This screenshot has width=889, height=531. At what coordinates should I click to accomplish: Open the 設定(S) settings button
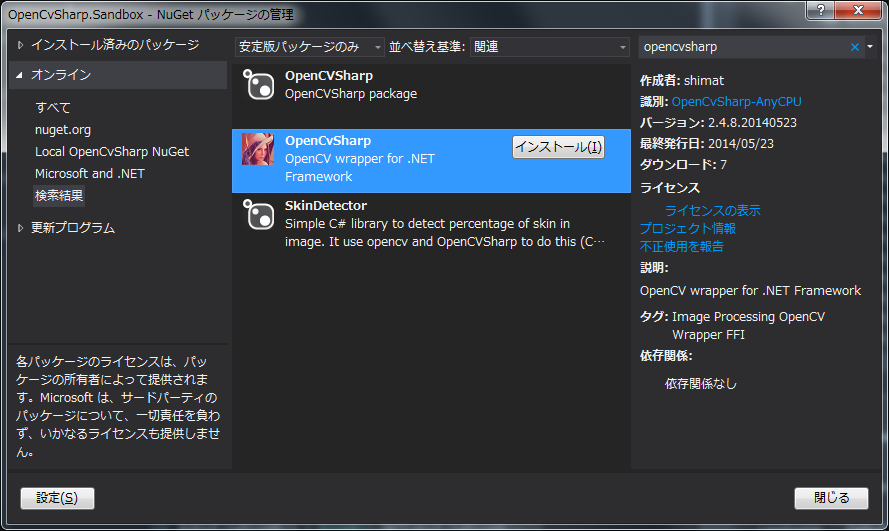click(x=57, y=498)
